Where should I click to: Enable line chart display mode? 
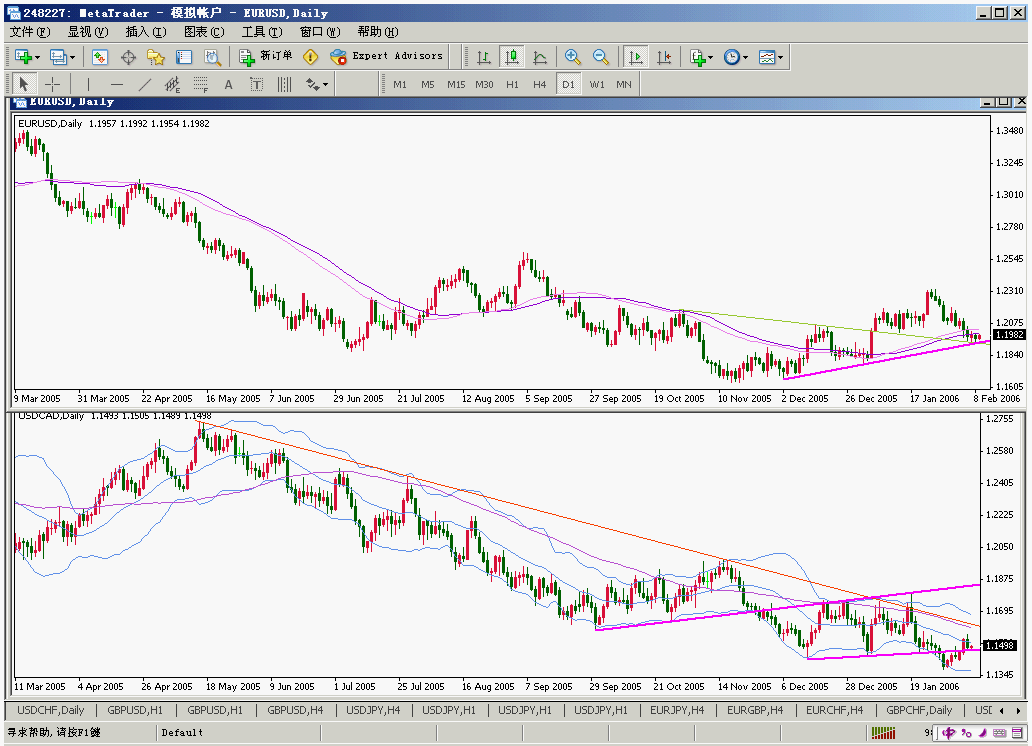tap(540, 57)
